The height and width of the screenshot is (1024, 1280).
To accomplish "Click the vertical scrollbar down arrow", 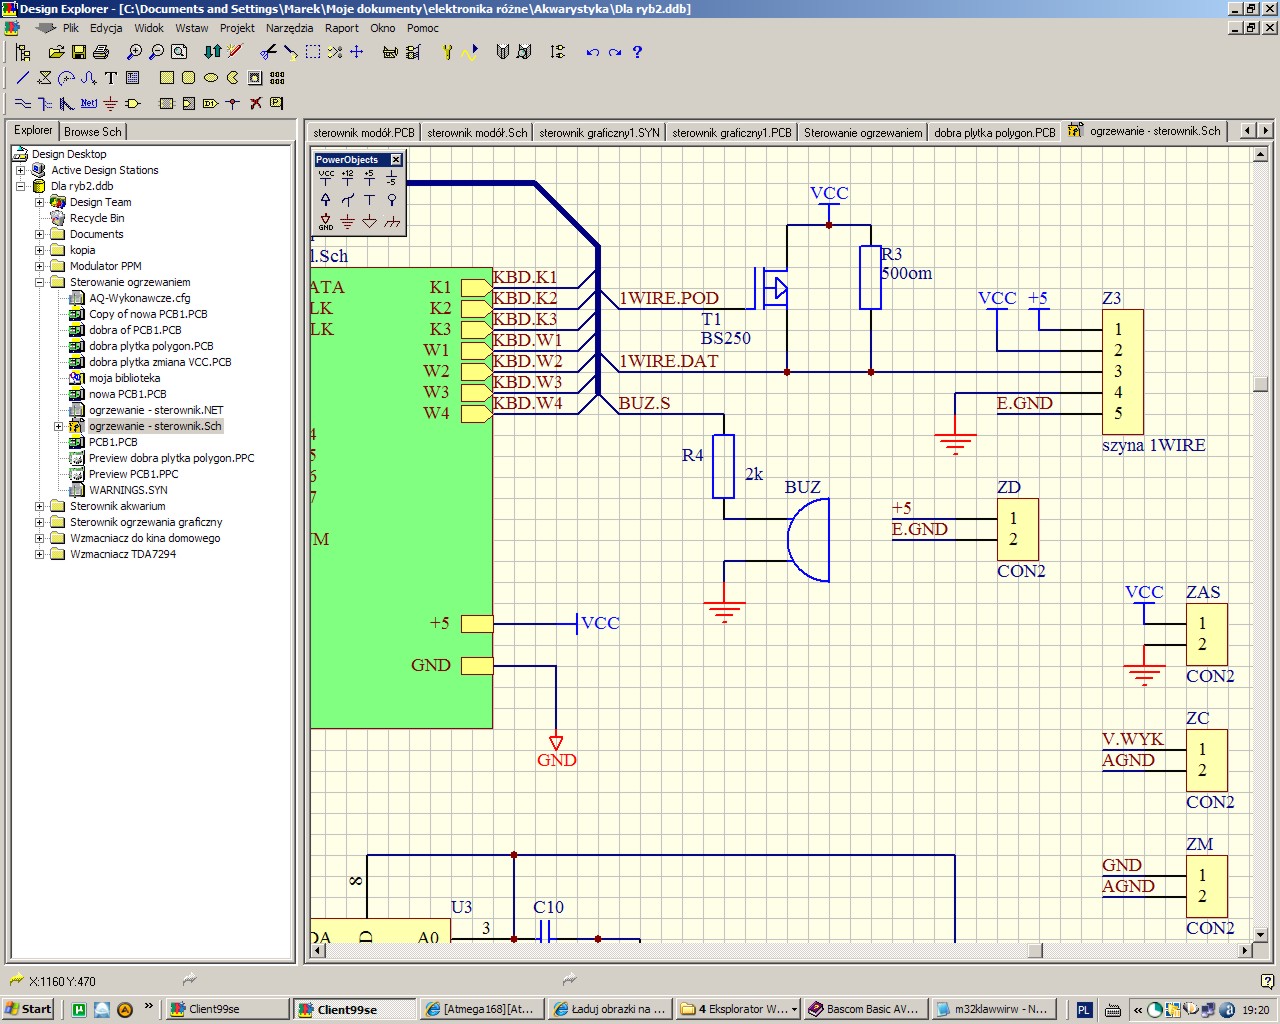I will 1260,935.
